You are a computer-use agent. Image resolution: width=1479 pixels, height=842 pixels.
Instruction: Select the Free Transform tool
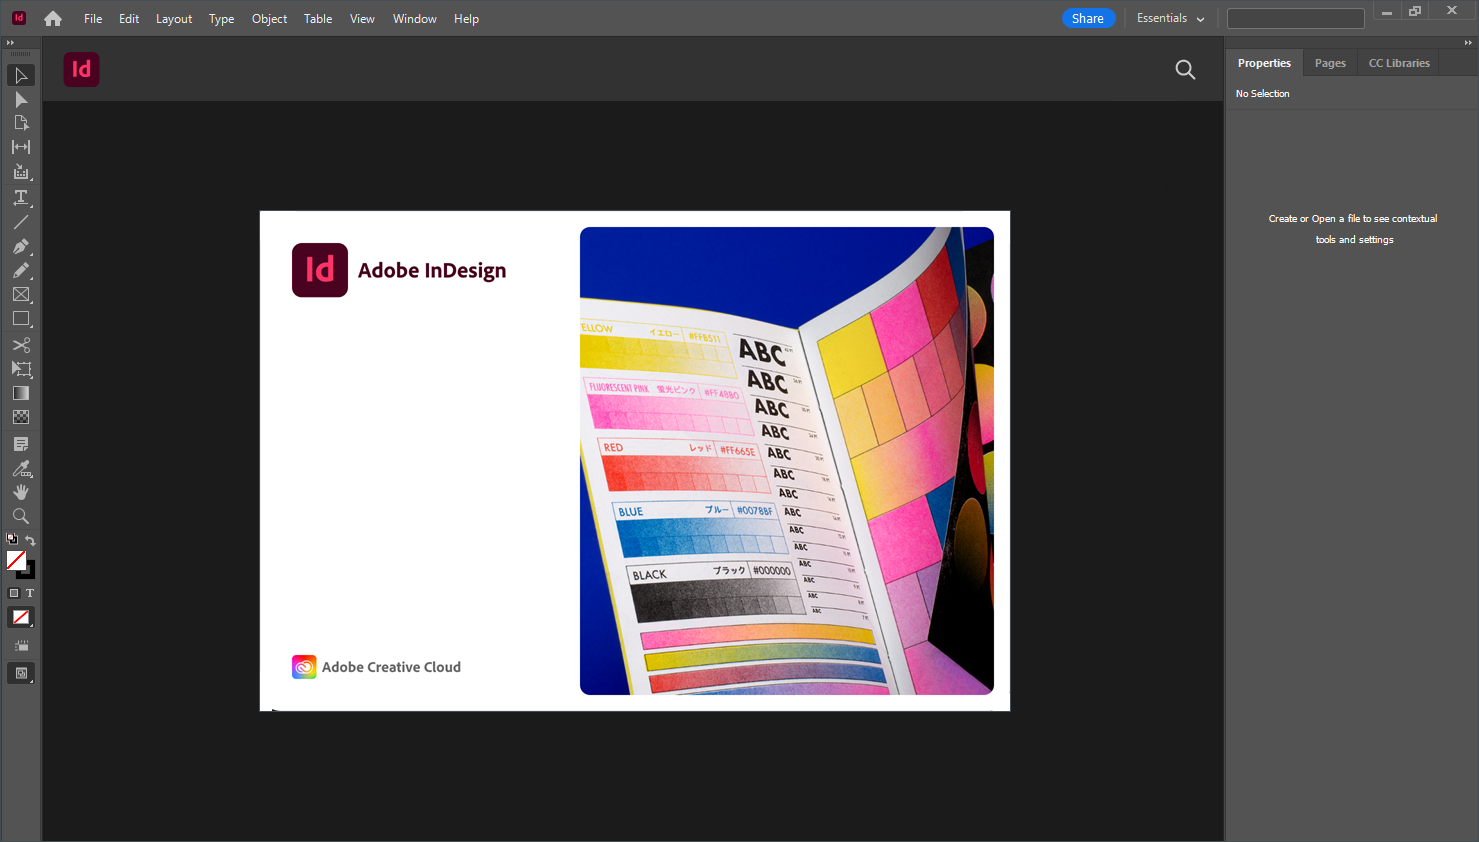click(21, 369)
